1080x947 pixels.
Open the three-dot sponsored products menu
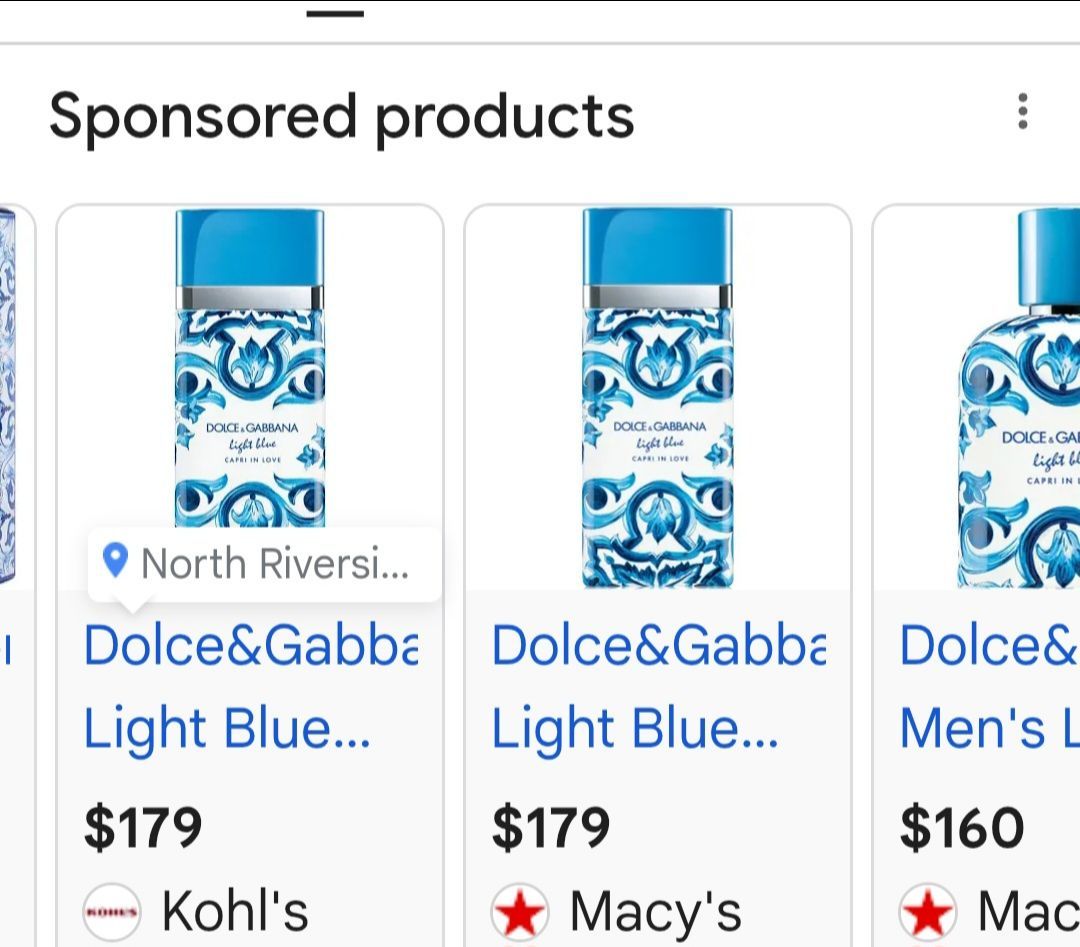(1023, 111)
